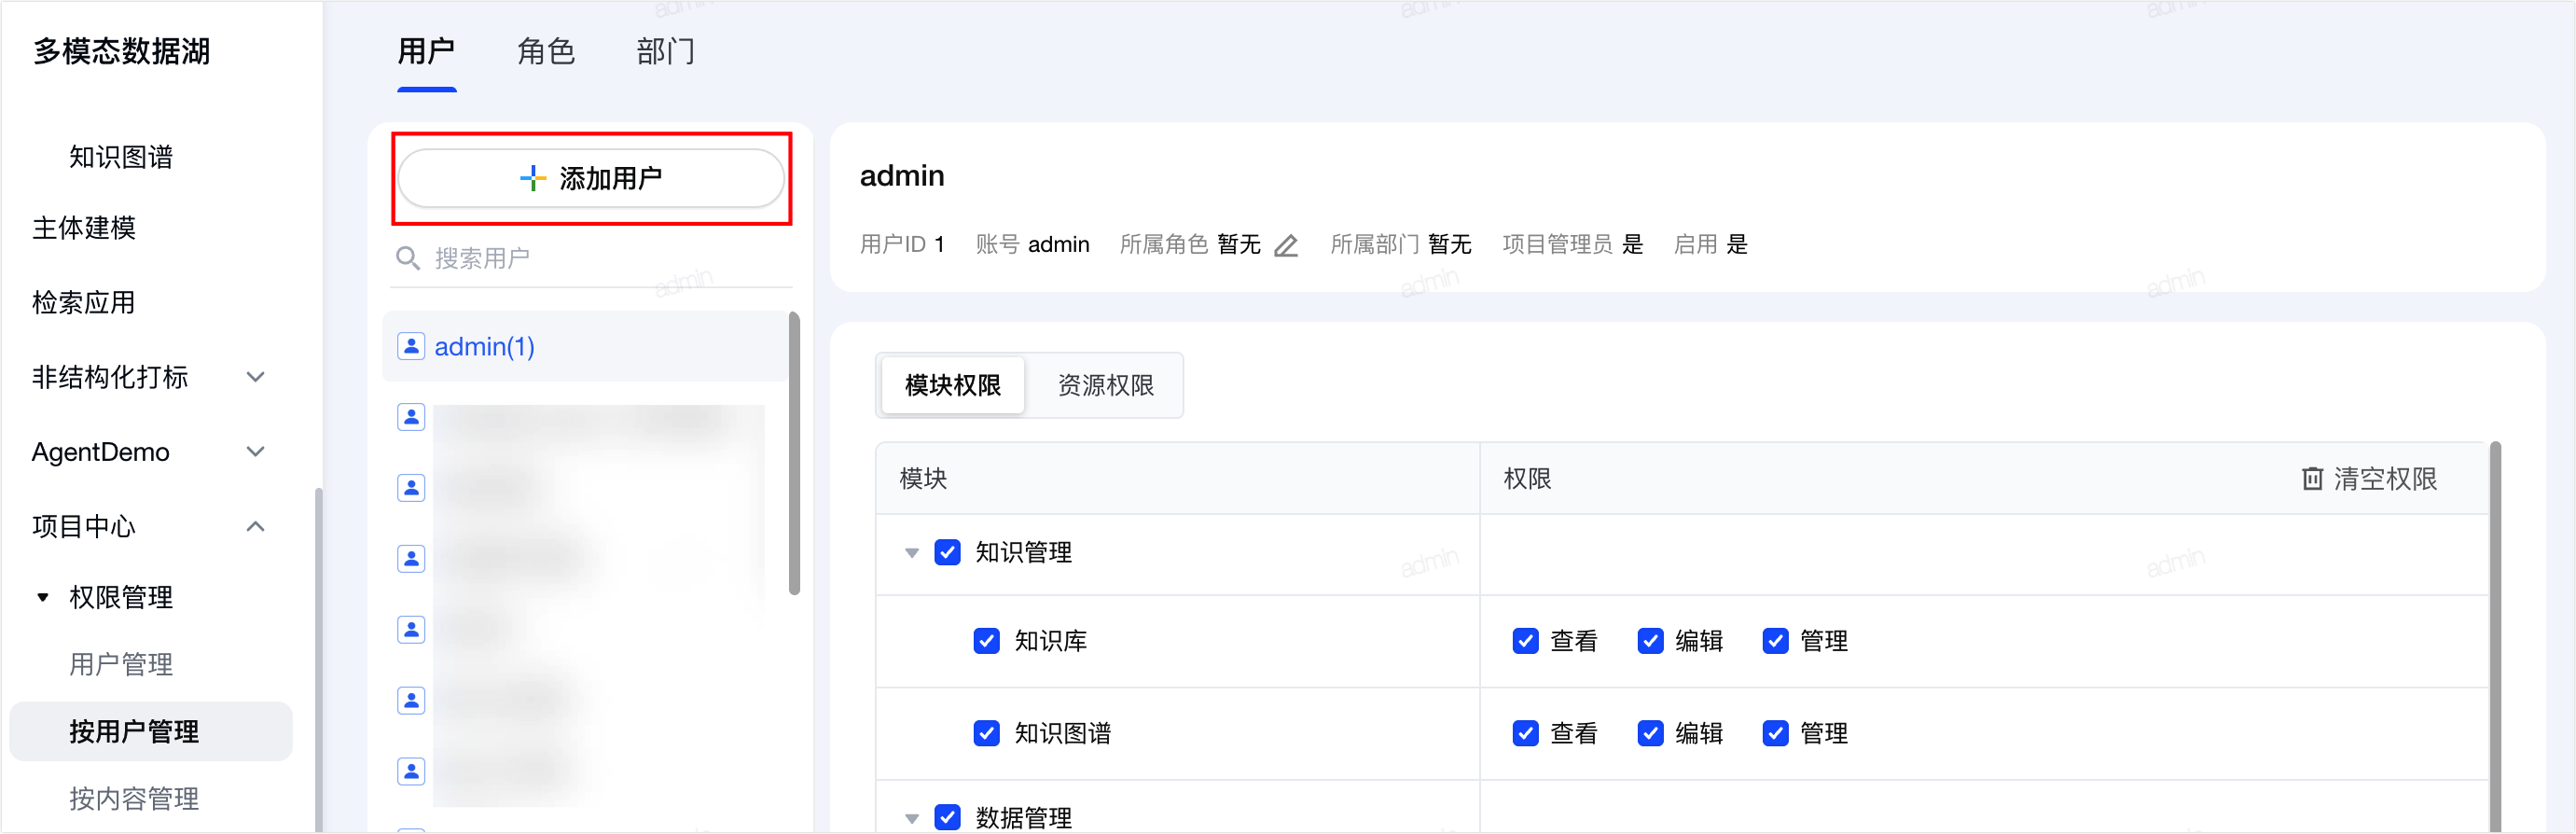This screenshot has width=2576, height=834.
Task: Click the 清空权限 button
Action: pos(2370,479)
